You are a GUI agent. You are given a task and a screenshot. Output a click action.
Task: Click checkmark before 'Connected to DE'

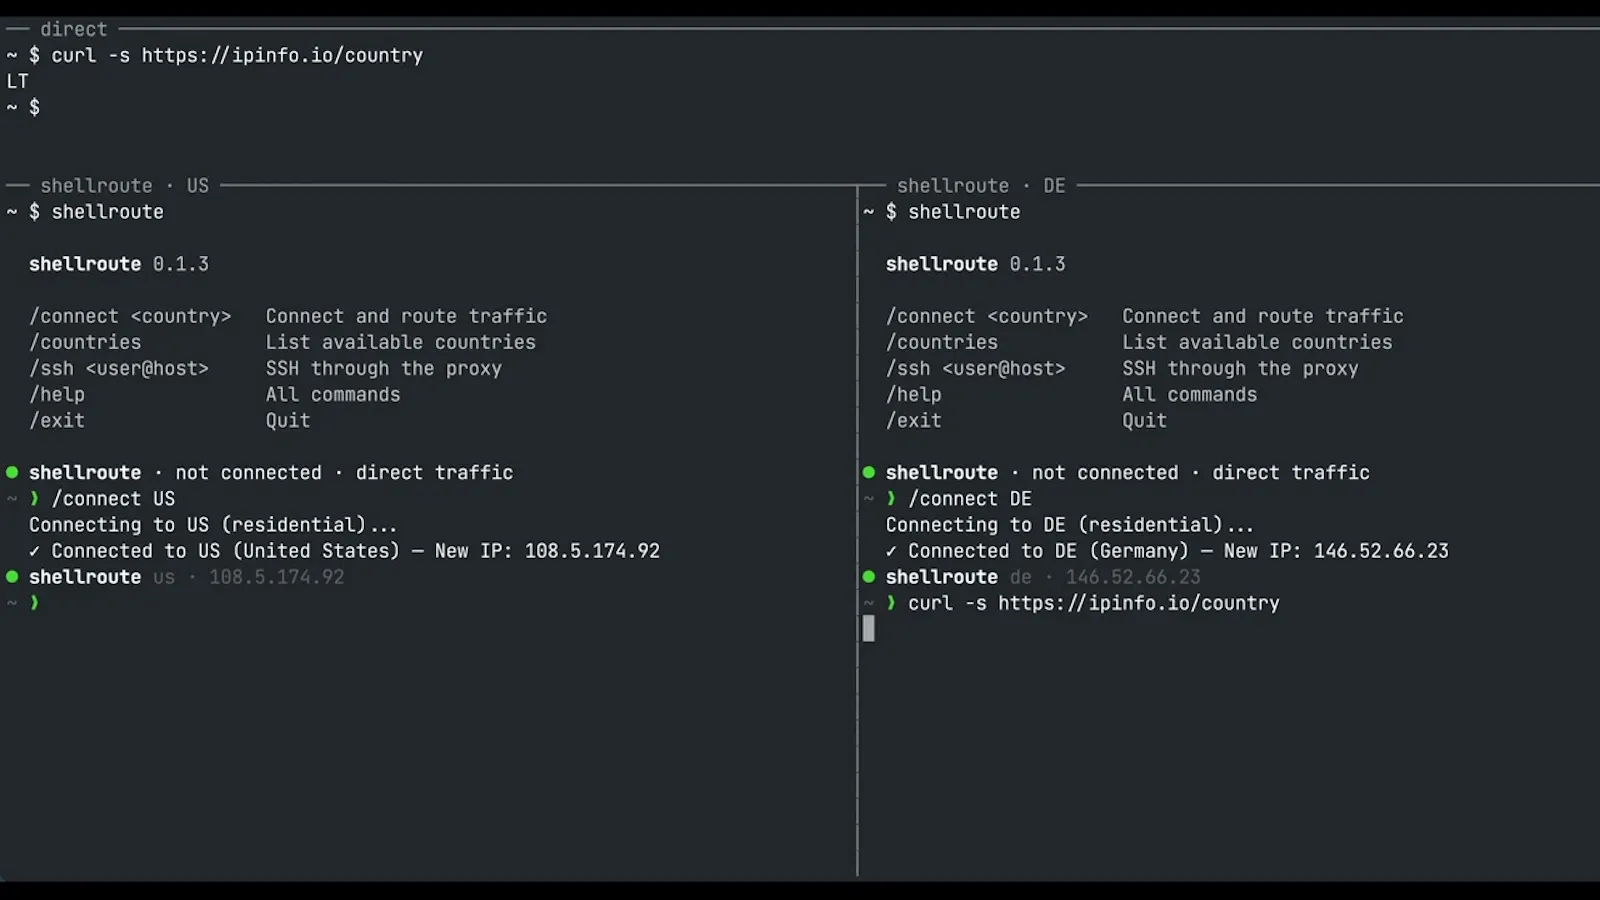[x=892, y=551]
